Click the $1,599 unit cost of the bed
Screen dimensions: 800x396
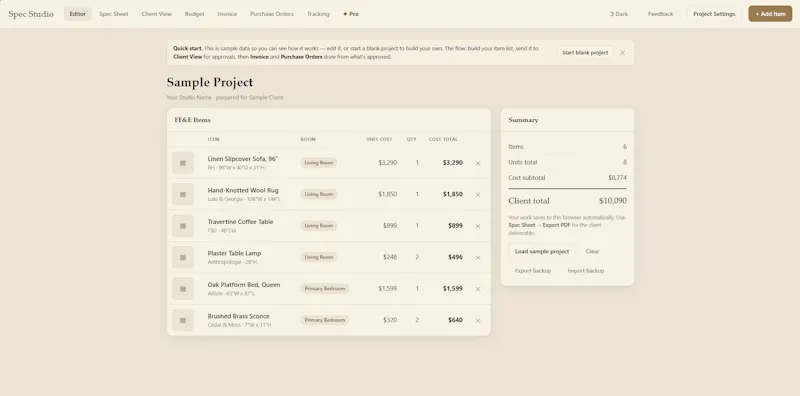coord(388,289)
